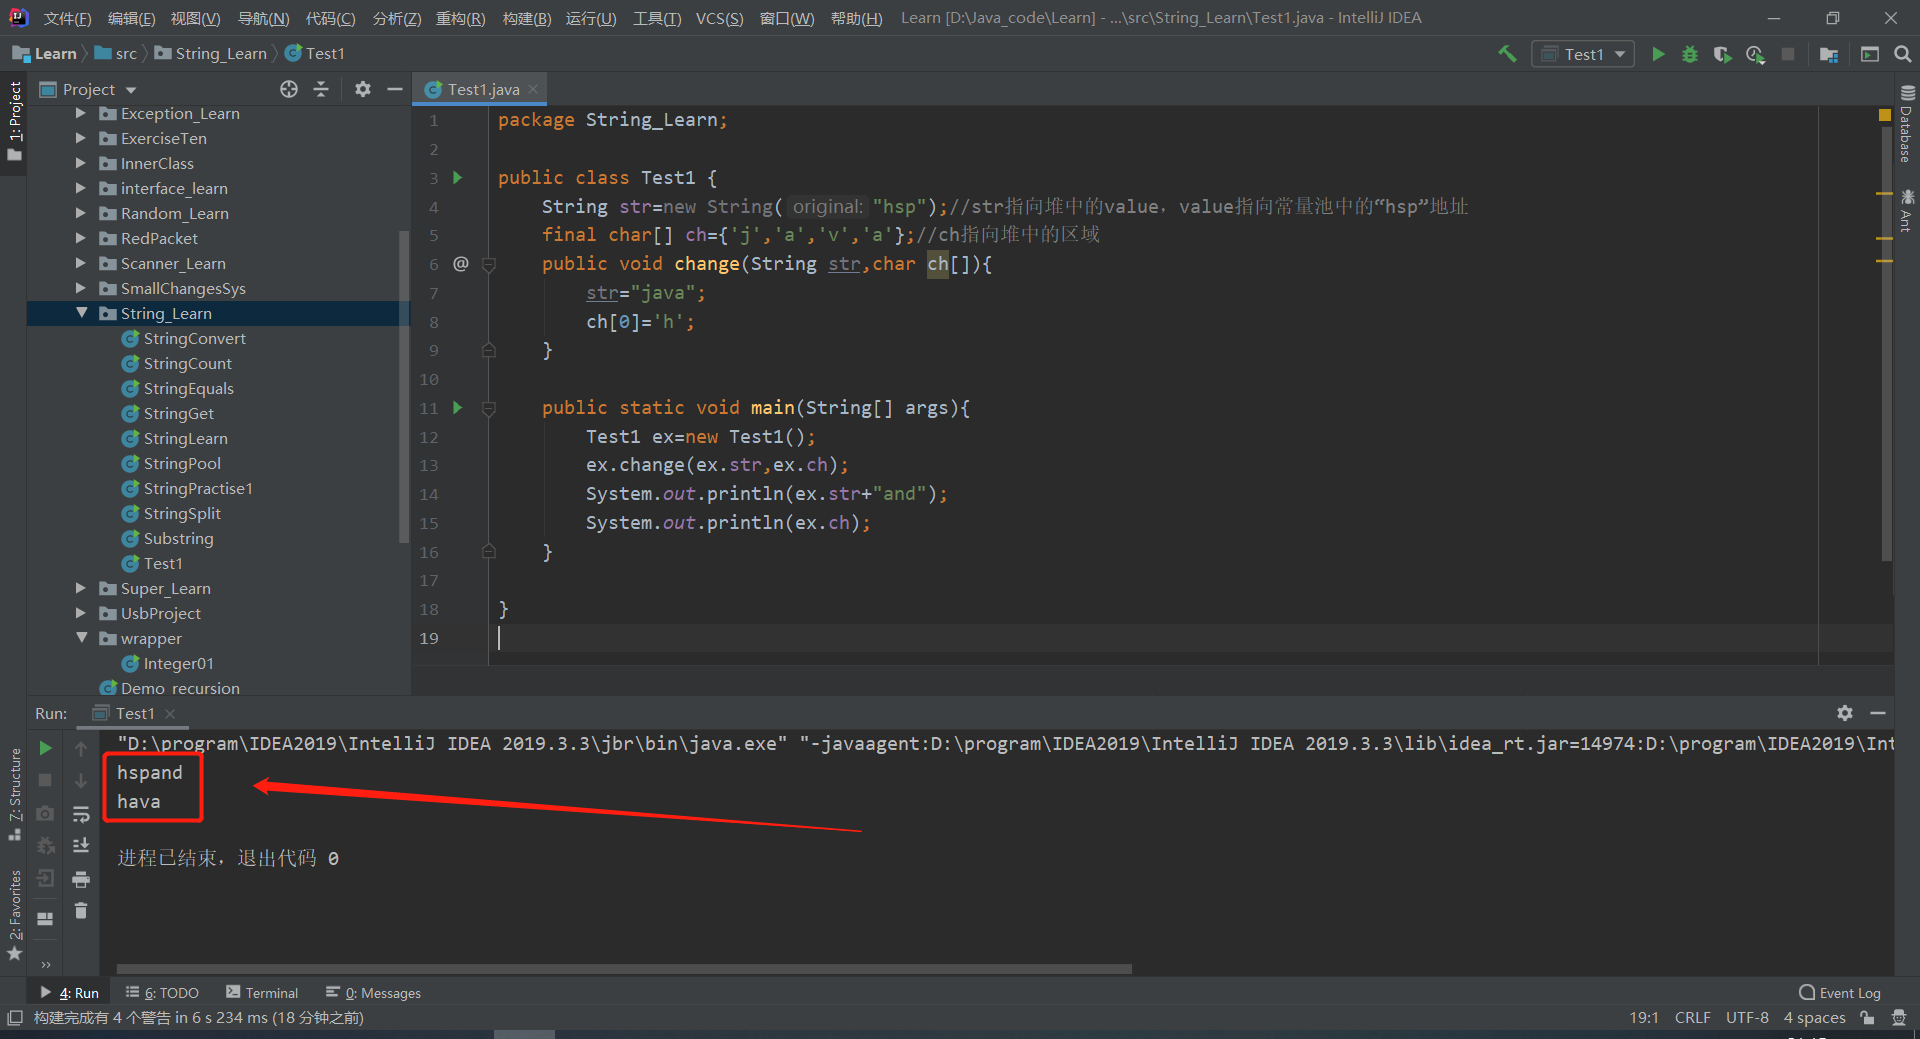Click the yellow warning stripe indicator

tap(1885, 115)
